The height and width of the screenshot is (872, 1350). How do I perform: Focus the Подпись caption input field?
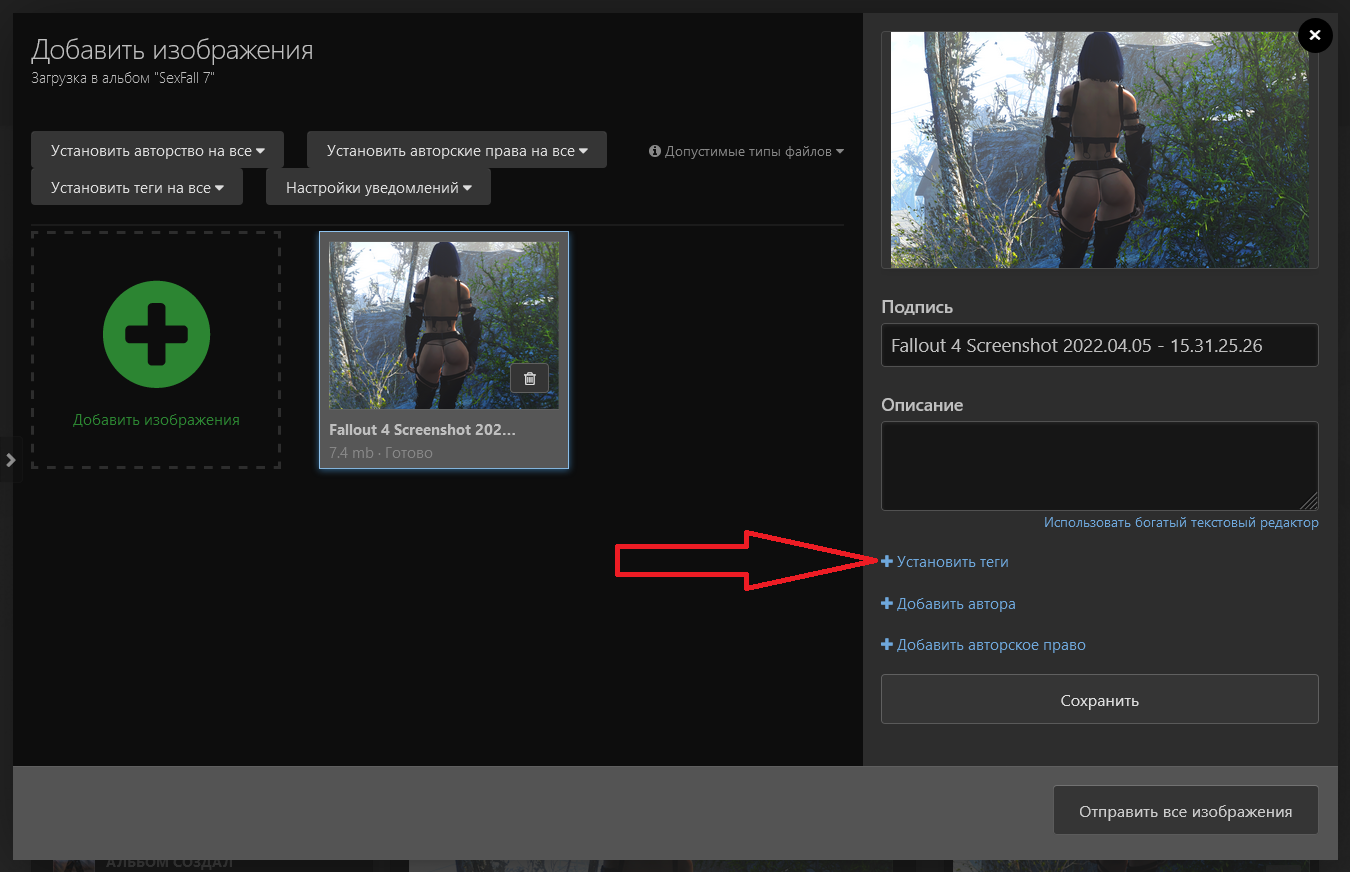(x=1099, y=346)
